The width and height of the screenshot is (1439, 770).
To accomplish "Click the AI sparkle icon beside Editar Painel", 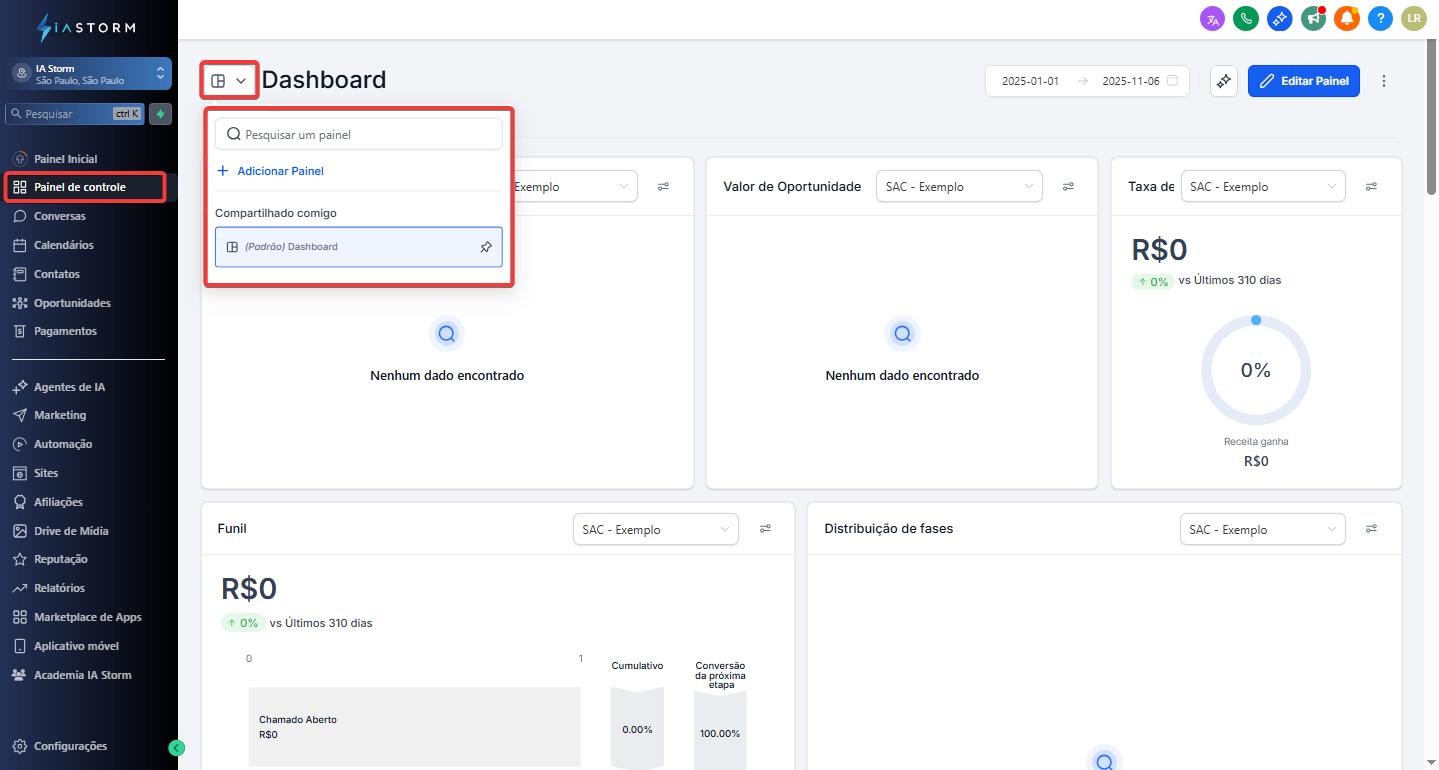I will (x=1224, y=81).
